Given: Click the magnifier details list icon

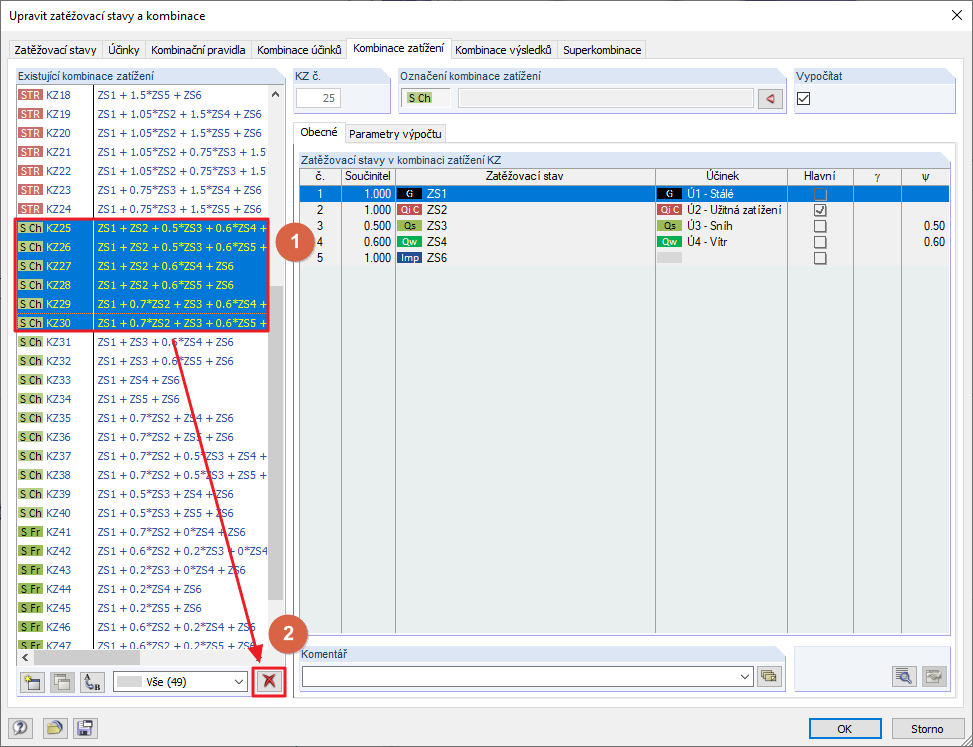Looking at the screenshot, I should click(905, 676).
